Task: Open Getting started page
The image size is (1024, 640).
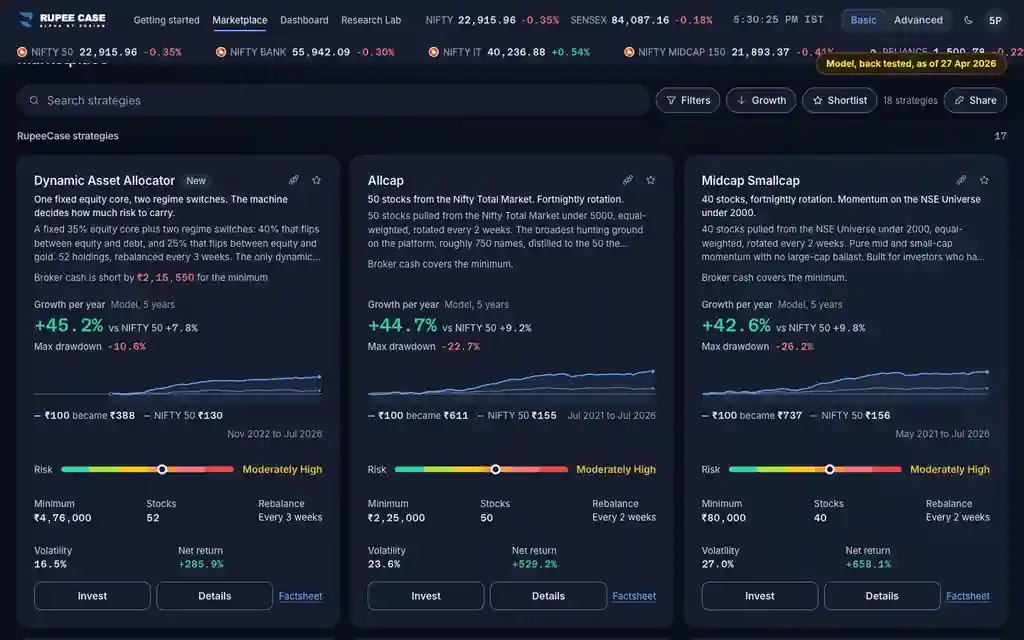Action: pyautogui.click(x=167, y=20)
